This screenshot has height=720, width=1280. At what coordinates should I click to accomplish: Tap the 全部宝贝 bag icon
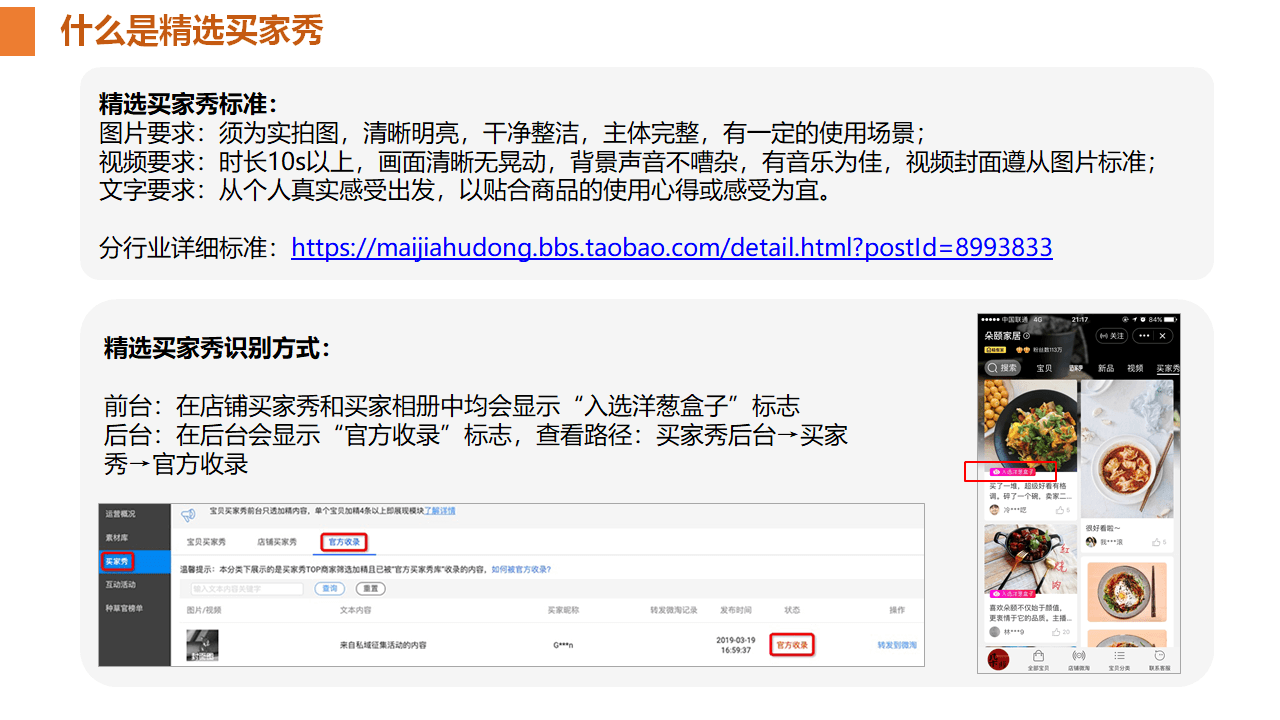pos(1039,656)
